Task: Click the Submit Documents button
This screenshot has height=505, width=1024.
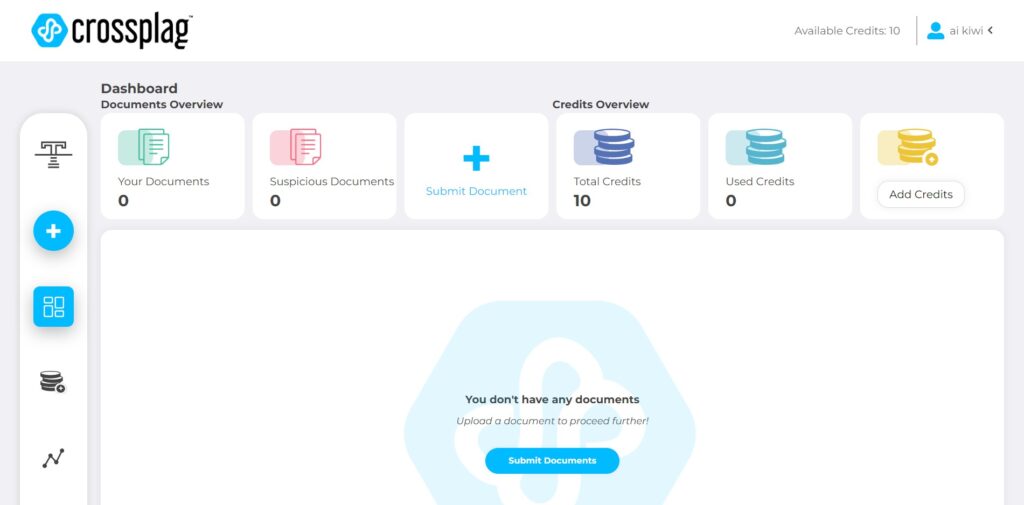Action: 552,461
